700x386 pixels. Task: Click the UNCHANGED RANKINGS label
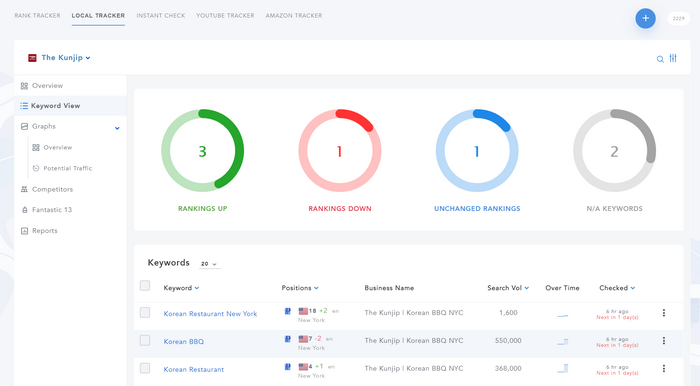tap(477, 208)
